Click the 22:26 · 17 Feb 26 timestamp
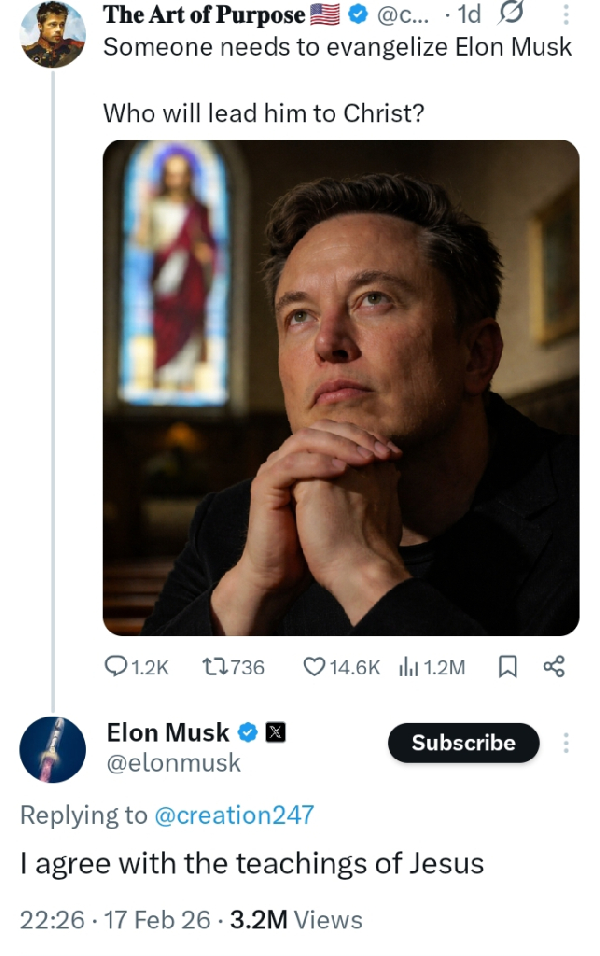Image resolution: width=600 pixels, height=956 pixels. (113, 920)
